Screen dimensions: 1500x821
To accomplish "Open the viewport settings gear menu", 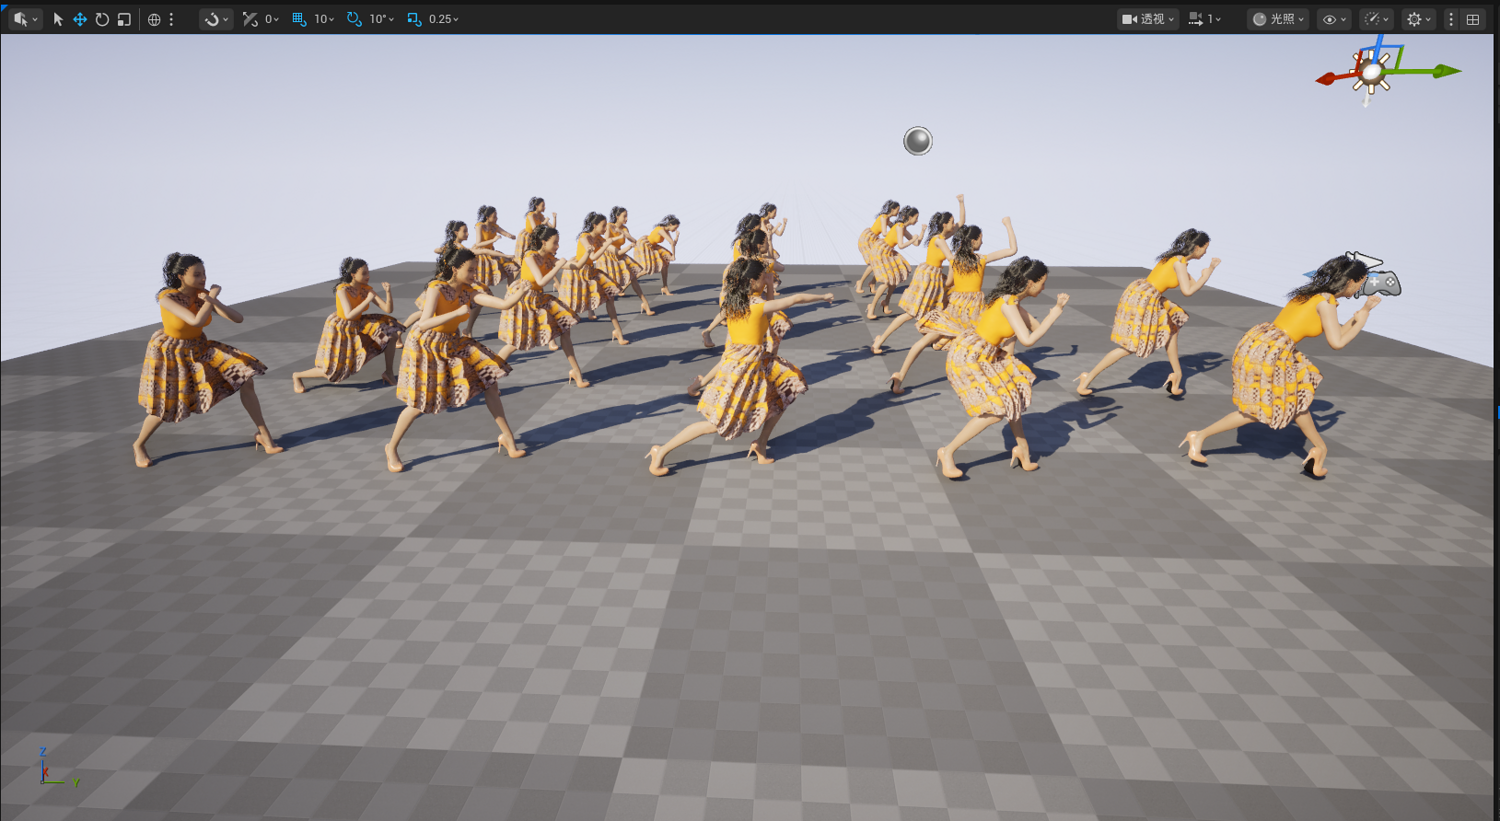I will click(x=1419, y=19).
